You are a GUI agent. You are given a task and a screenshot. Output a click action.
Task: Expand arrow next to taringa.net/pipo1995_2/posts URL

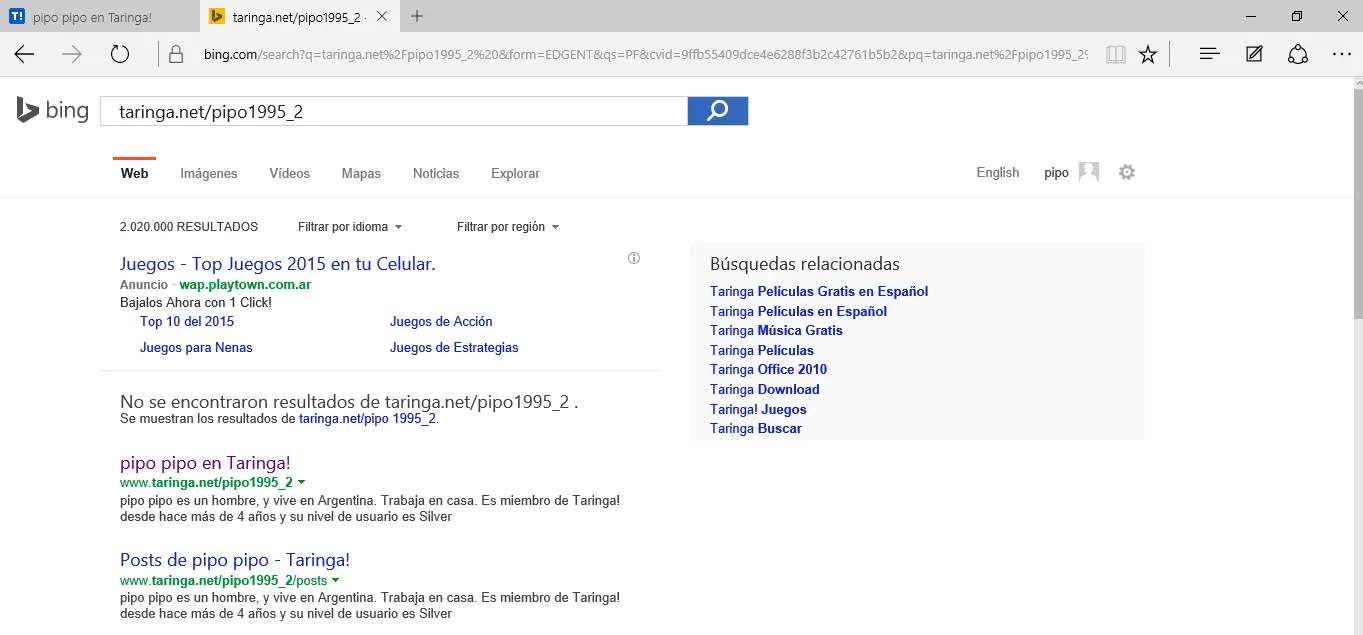pos(335,580)
